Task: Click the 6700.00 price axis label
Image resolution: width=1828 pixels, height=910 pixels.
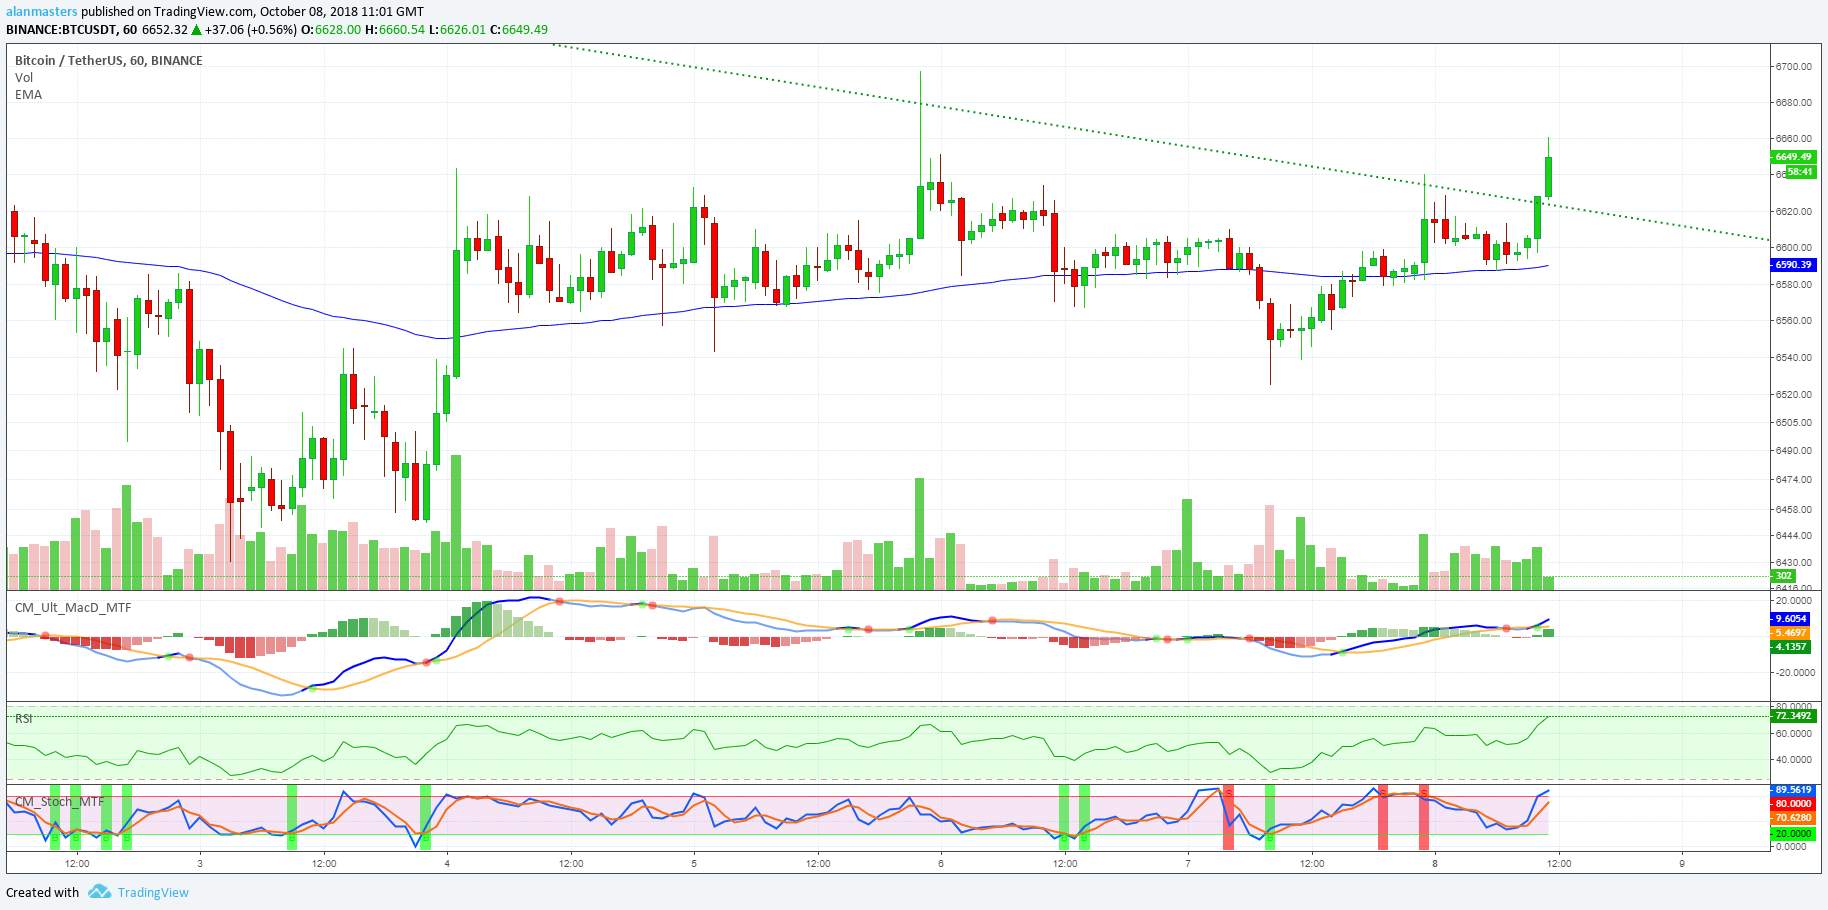Action: coord(1793,67)
